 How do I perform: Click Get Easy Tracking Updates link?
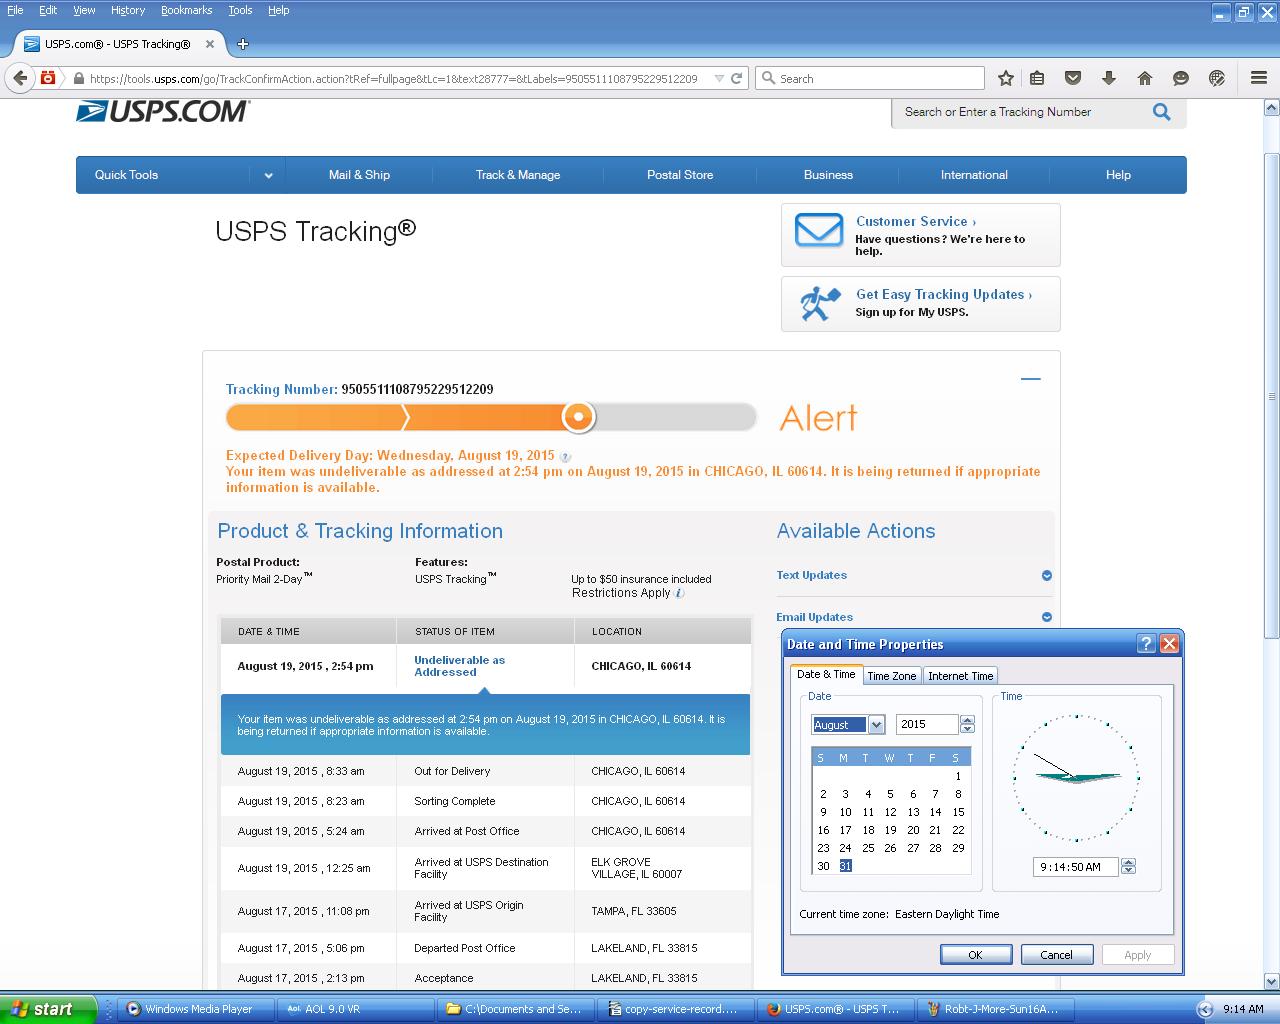pyautogui.click(x=944, y=295)
